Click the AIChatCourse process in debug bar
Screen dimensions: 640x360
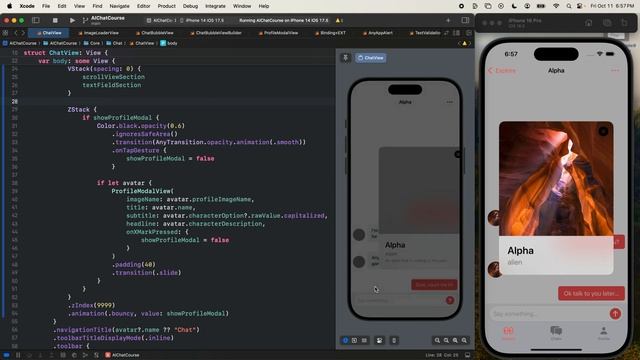122,355
